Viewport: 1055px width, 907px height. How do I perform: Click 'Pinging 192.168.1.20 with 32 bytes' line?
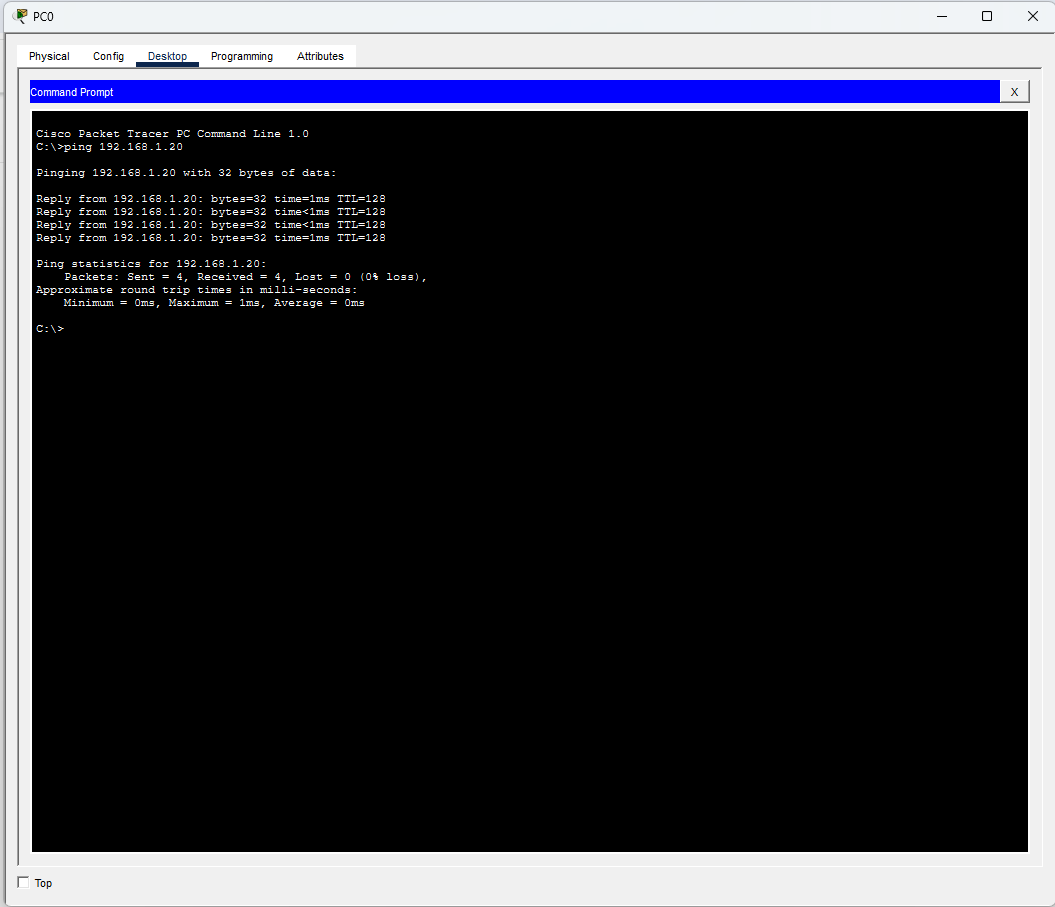point(186,173)
